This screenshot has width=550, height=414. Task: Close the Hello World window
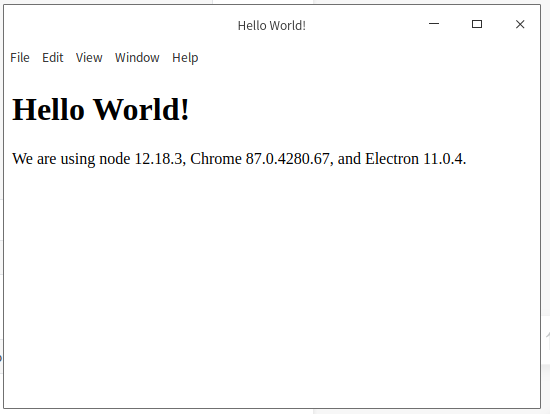(520, 24)
